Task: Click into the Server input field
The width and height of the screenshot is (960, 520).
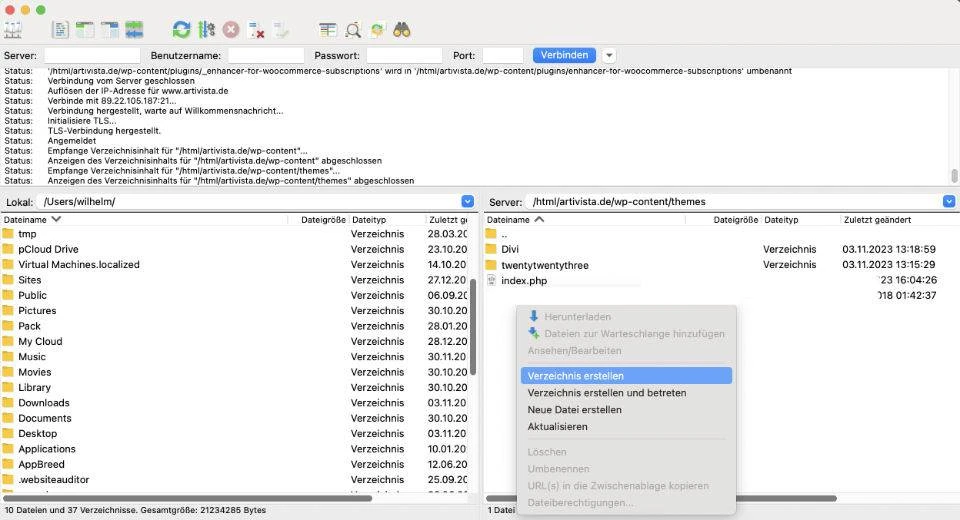Action: point(92,55)
